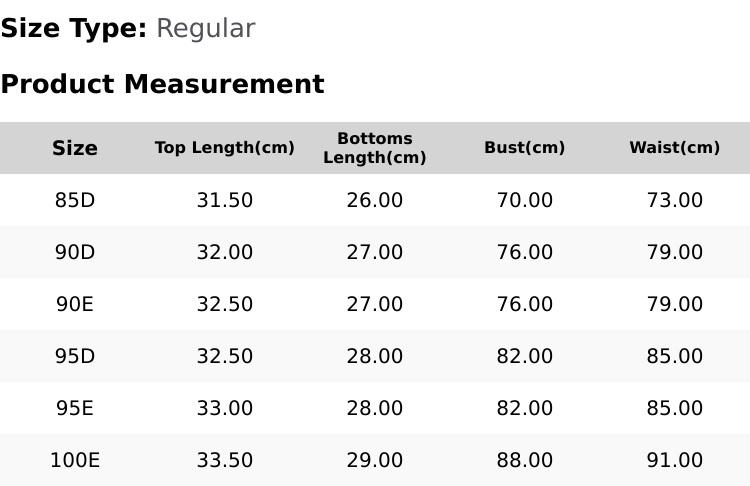Image resolution: width=750 pixels, height=486 pixels.
Task: Select the 85D size row label
Action: pos(75,200)
